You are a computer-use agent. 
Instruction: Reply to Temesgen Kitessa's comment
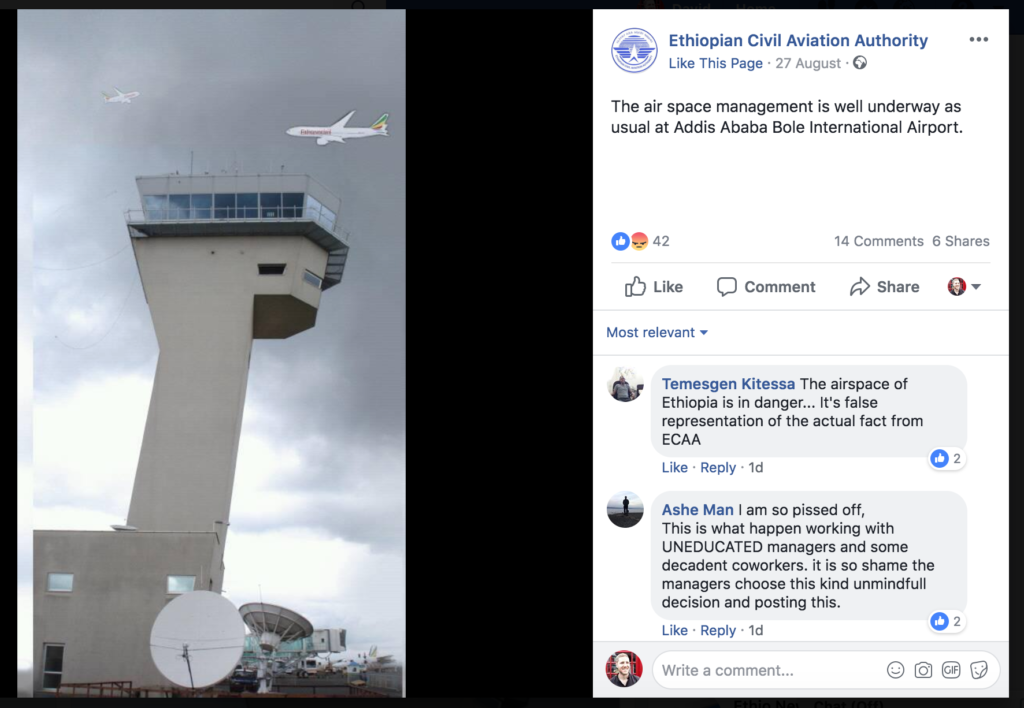click(718, 468)
